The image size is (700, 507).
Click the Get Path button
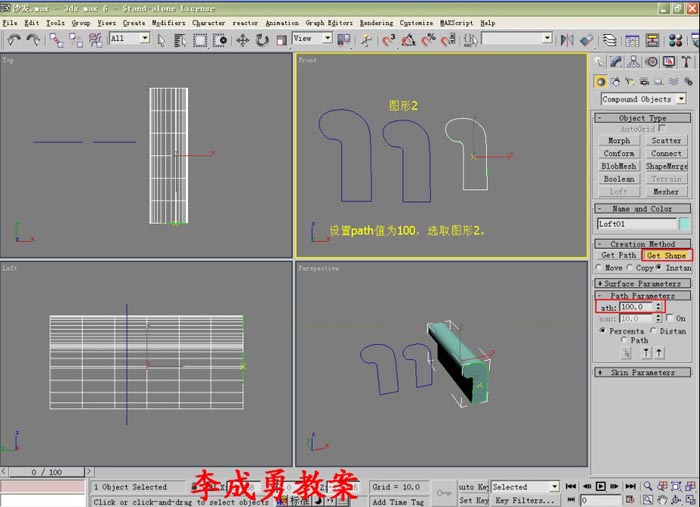coord(618,255)
